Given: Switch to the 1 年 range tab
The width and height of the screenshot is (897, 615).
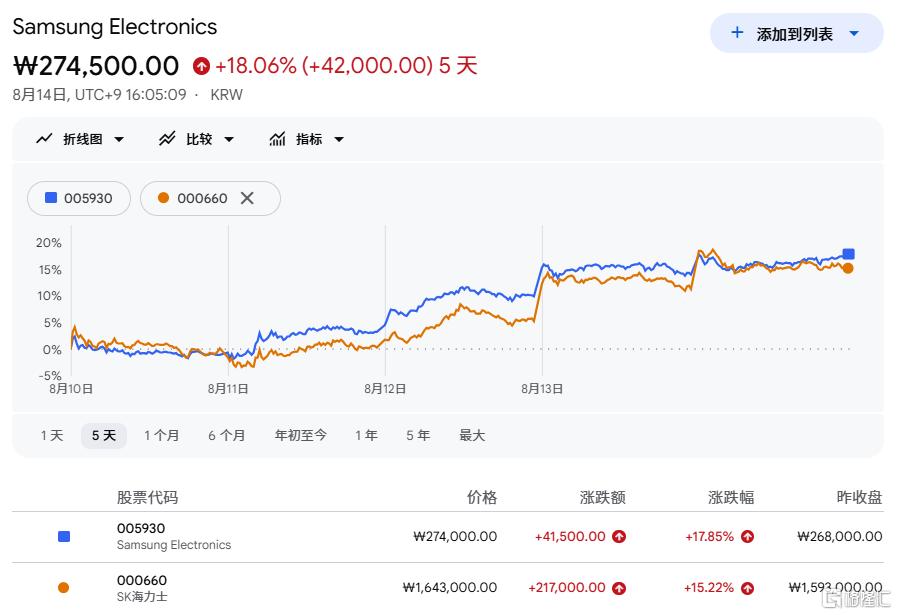Looking at the screenshot, I should (366, 435).
